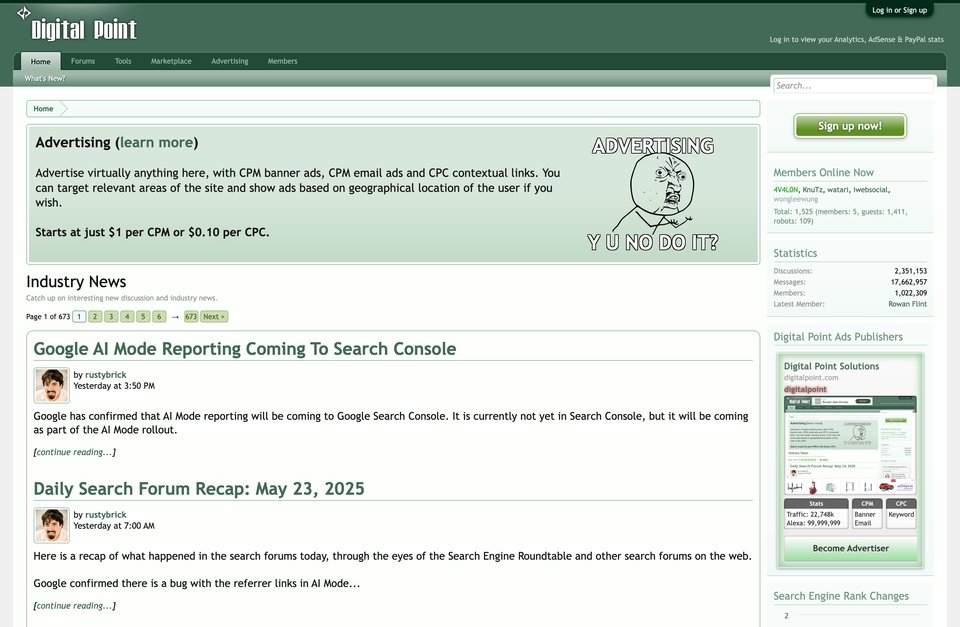Continue reading the Daily Search Forum Recap
The width and height of the screenshot is (960, 627).
(x=74, y=606)
